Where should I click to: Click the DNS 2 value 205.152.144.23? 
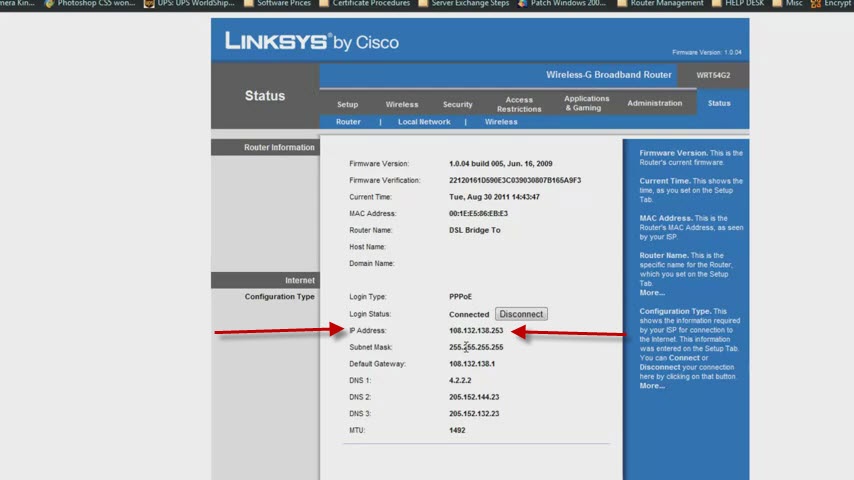tap(474, 397)
